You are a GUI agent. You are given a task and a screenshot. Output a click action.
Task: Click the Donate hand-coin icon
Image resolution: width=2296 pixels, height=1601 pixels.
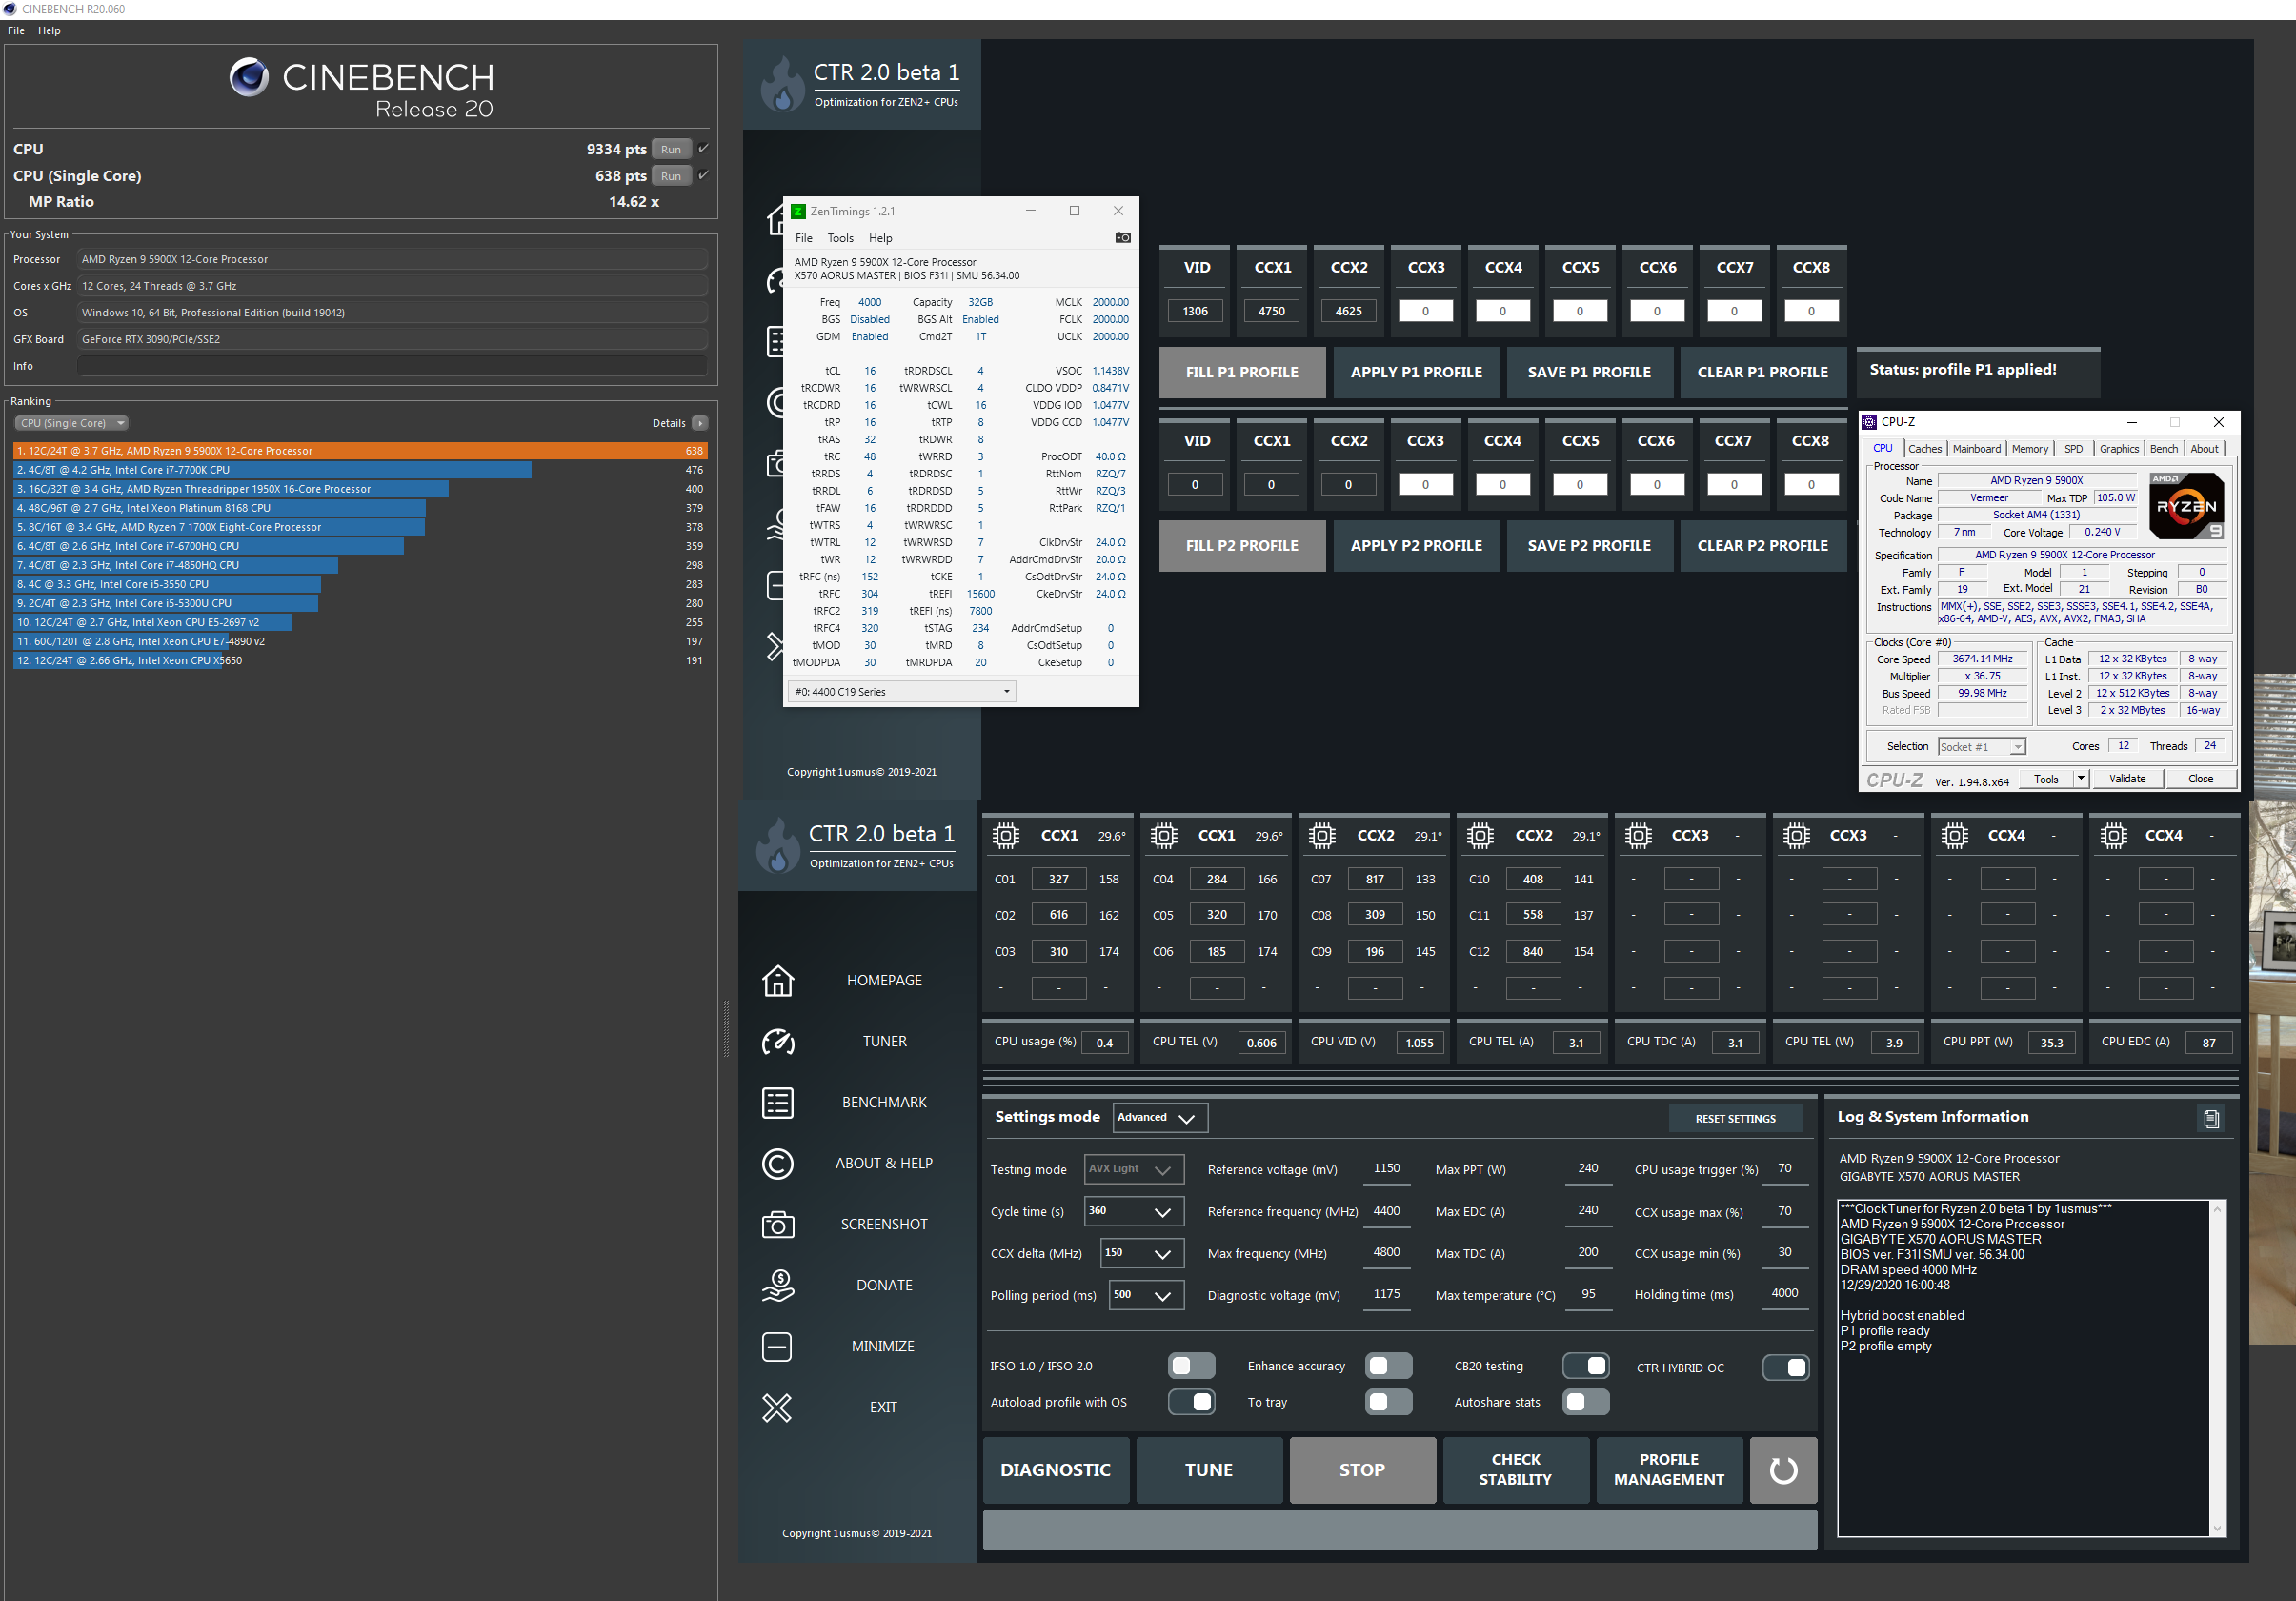pos(777,1285)
